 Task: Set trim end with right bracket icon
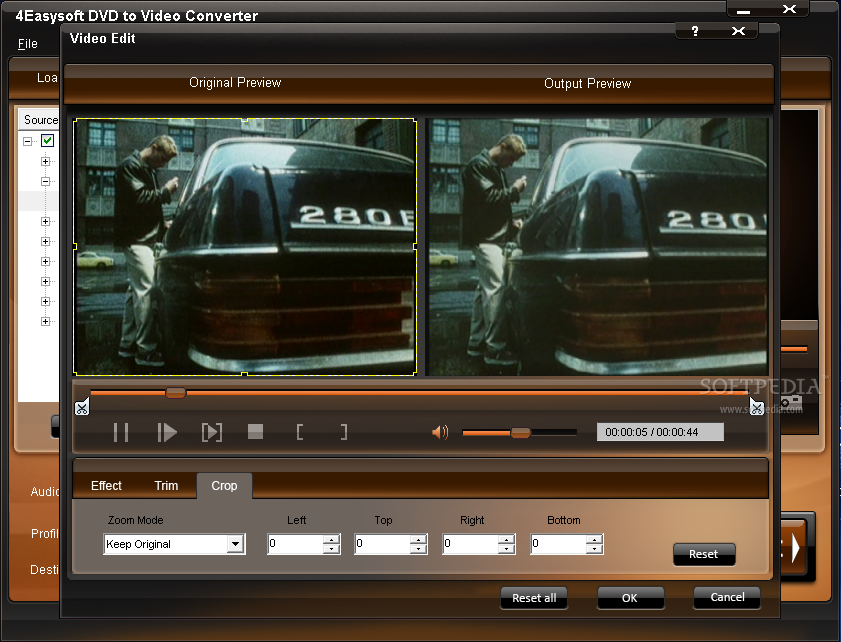point(344,432)
